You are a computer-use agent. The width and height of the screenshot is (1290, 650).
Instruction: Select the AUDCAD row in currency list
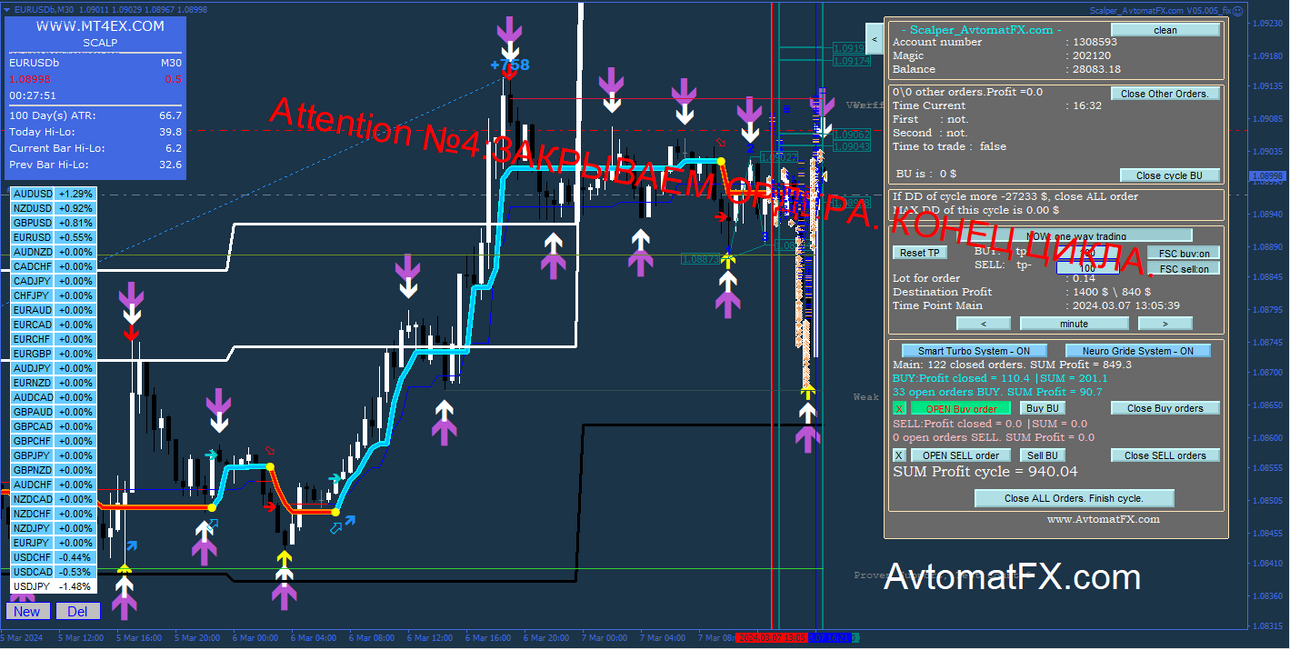tap(53, 397)
